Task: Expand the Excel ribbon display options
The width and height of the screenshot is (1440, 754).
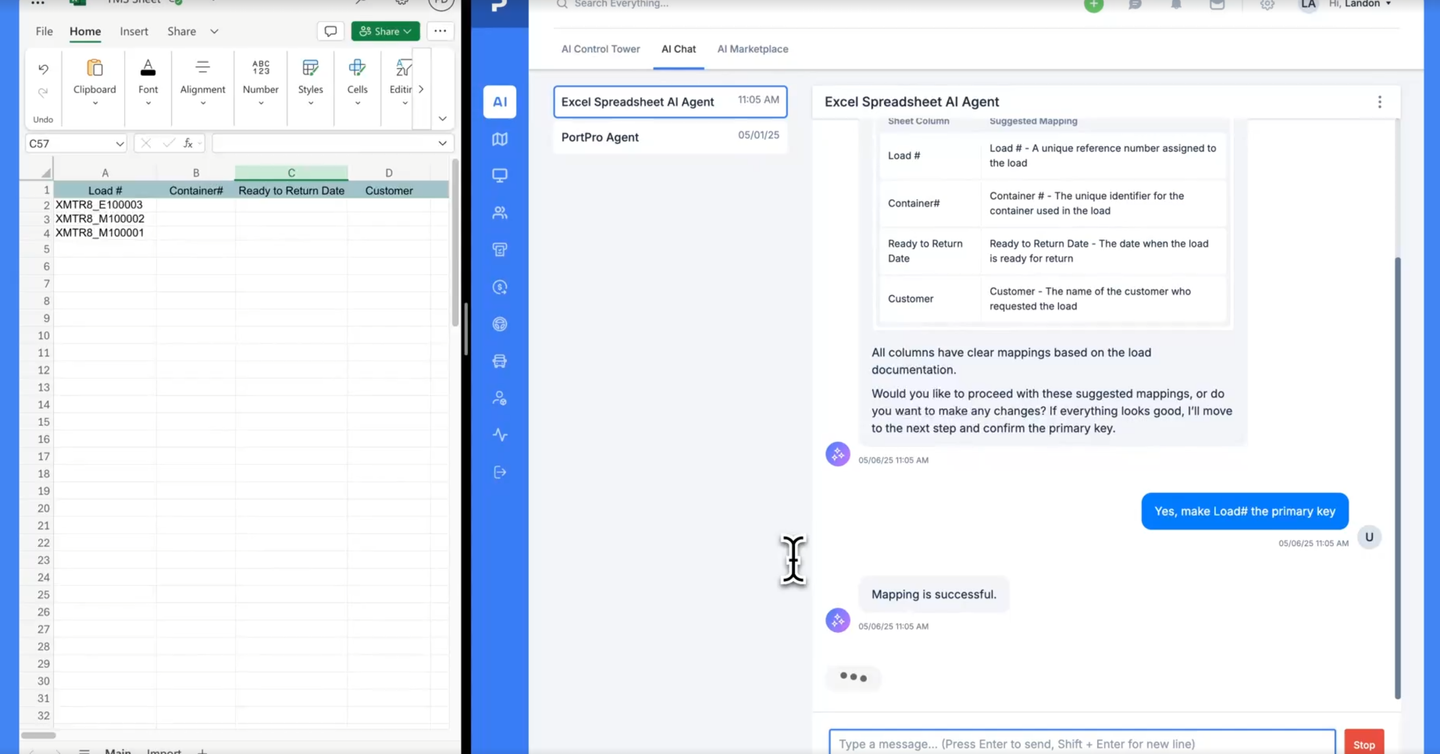Action: tap(442, 119)
